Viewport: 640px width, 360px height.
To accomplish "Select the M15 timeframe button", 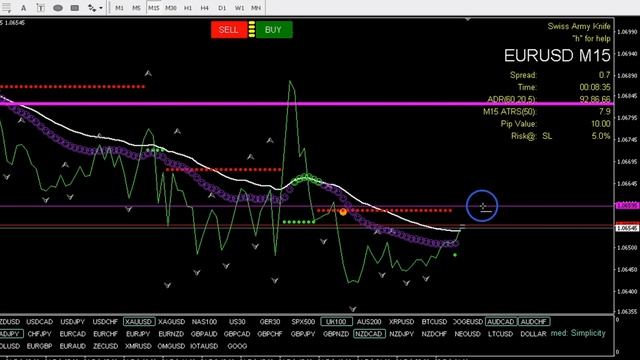I will [x=153, y=8].
